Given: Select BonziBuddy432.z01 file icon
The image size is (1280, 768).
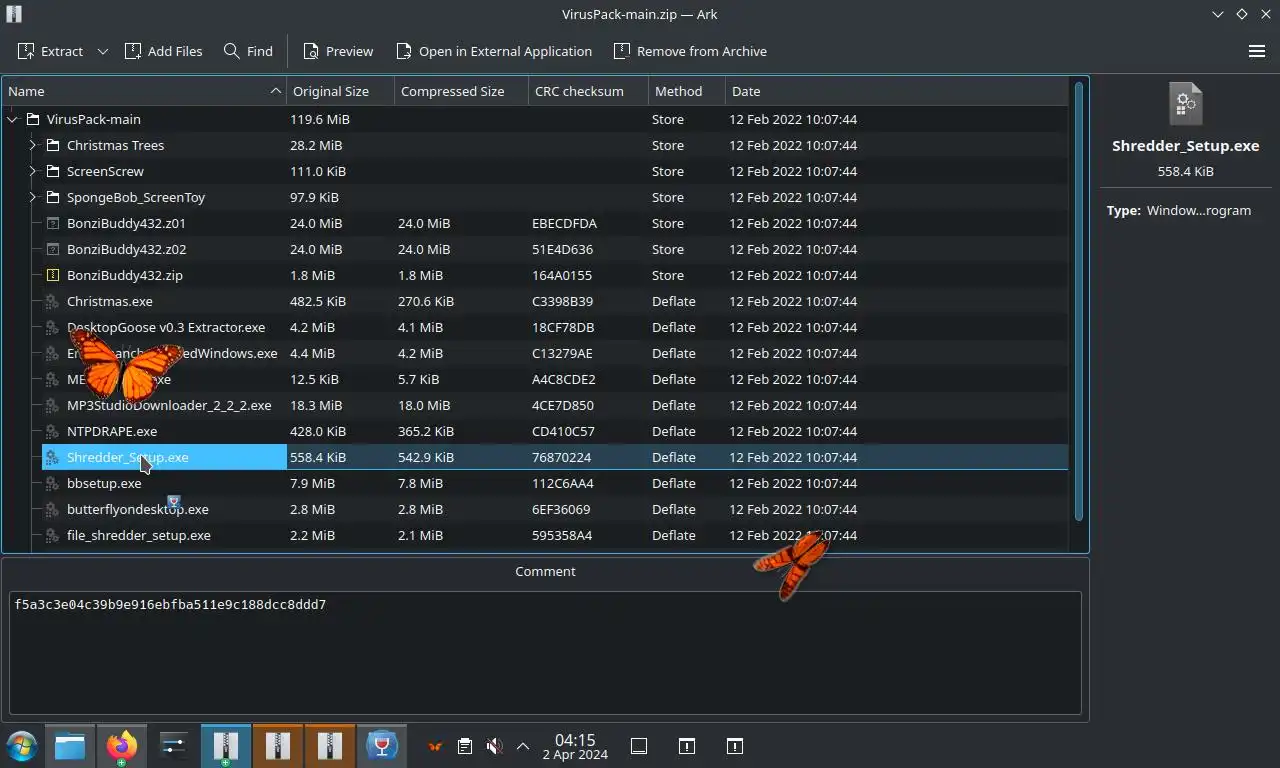Looking at the screenshot, I should (x=53, y=223).
